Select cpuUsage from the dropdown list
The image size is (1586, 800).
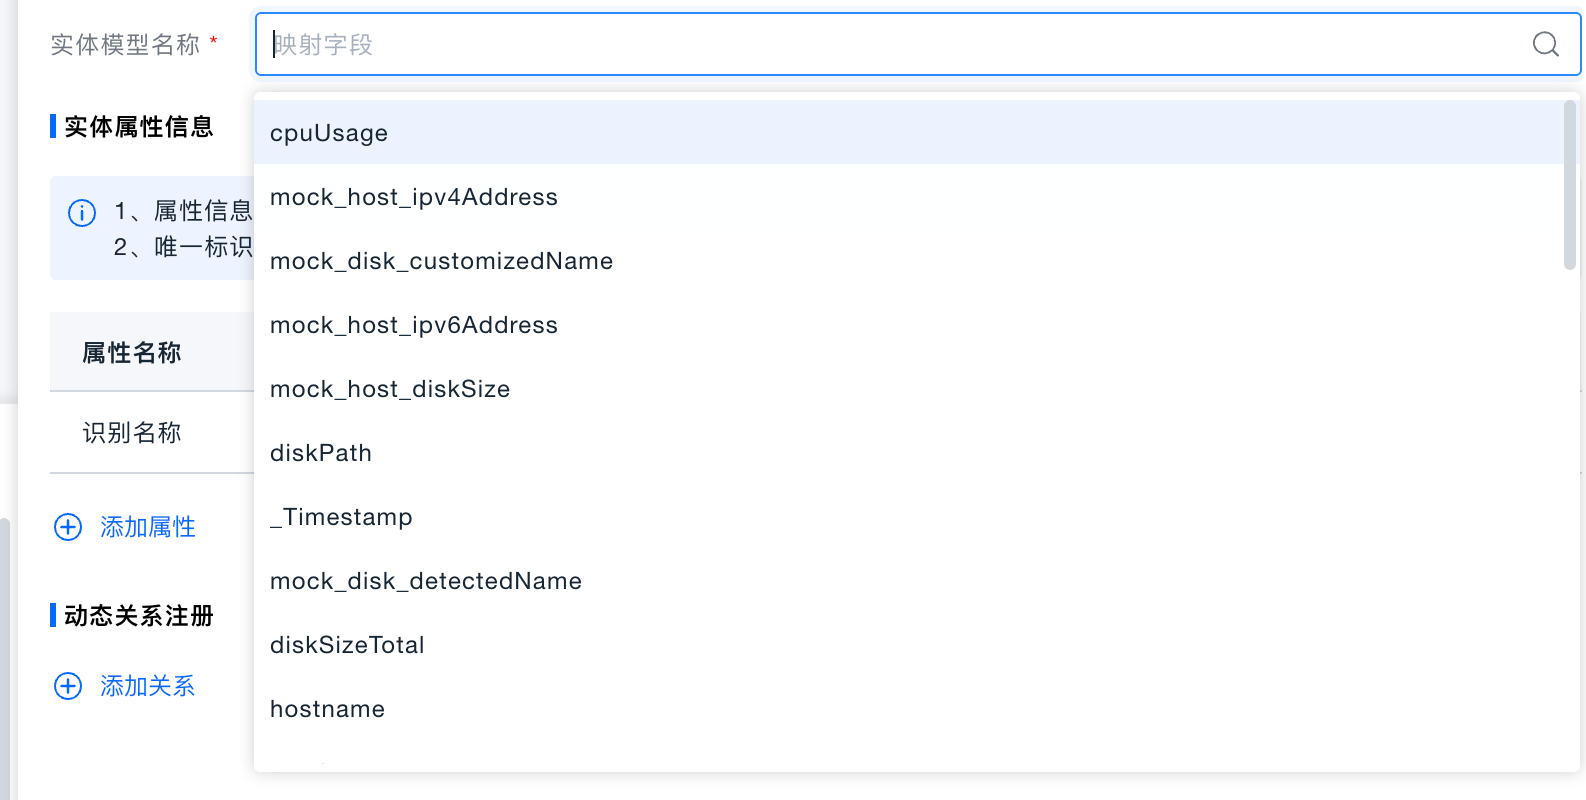(329, 133)
